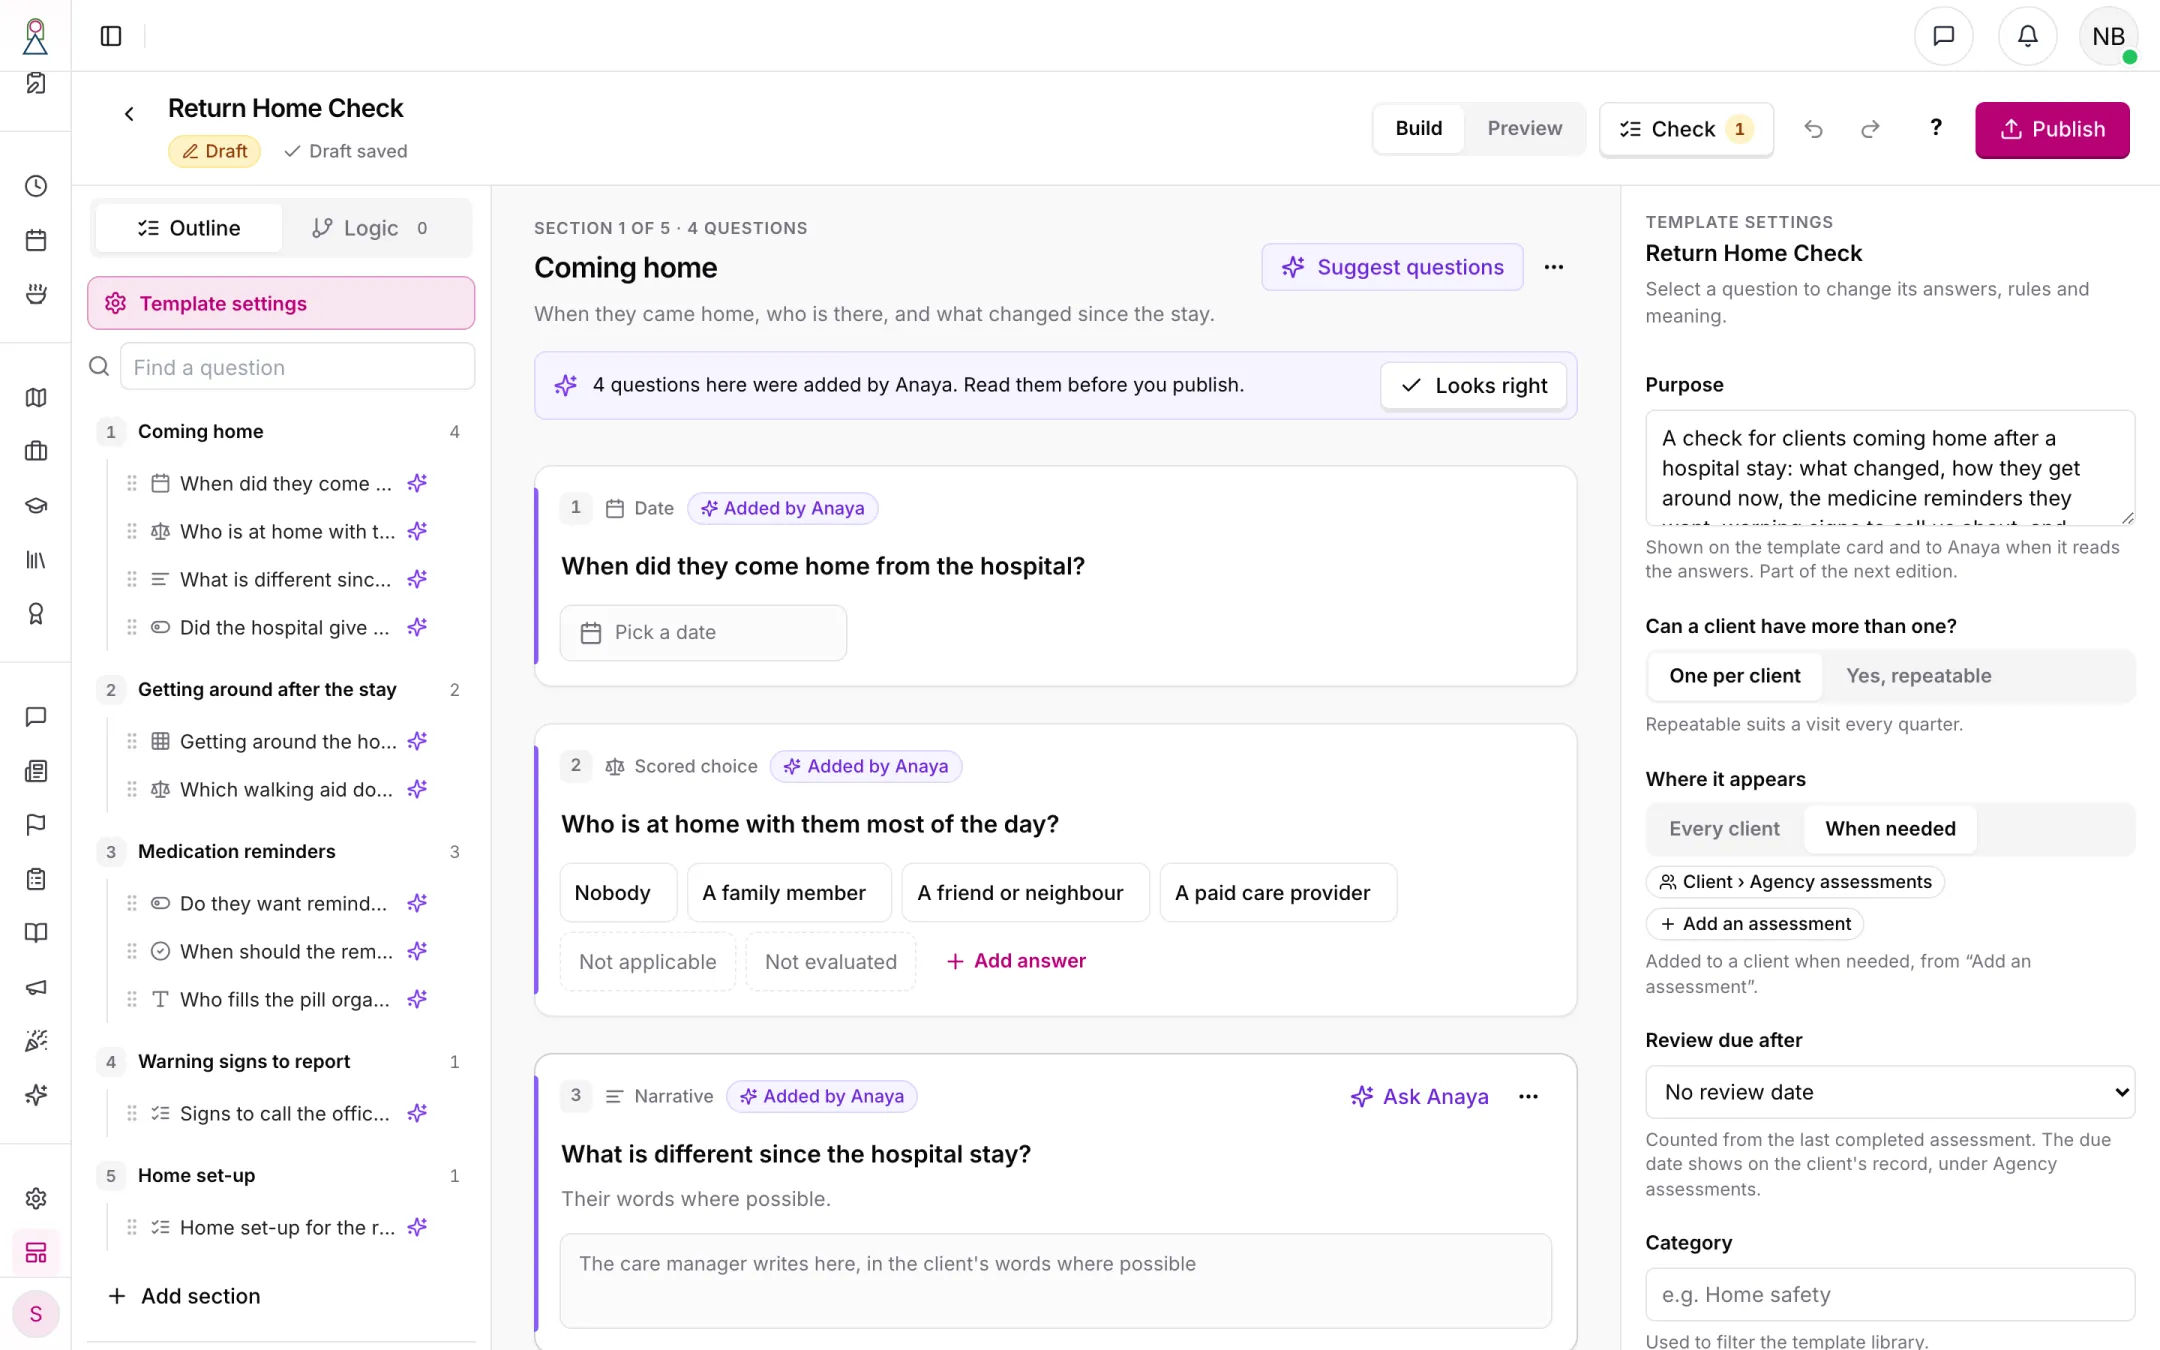Select 'When needed' option
2160x1350 pixels.
pyautogui.click(x=1890, y=829)
